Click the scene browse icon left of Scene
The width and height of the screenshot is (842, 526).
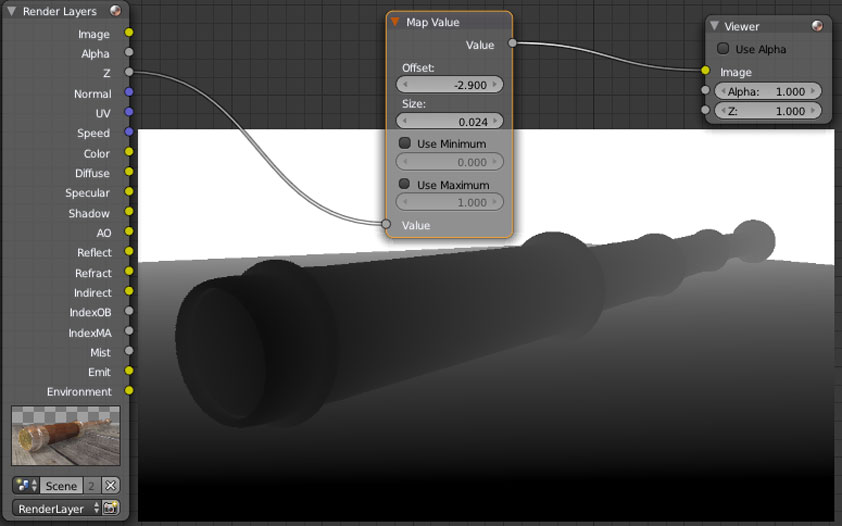pyautogui.click(x=26, y=485)
